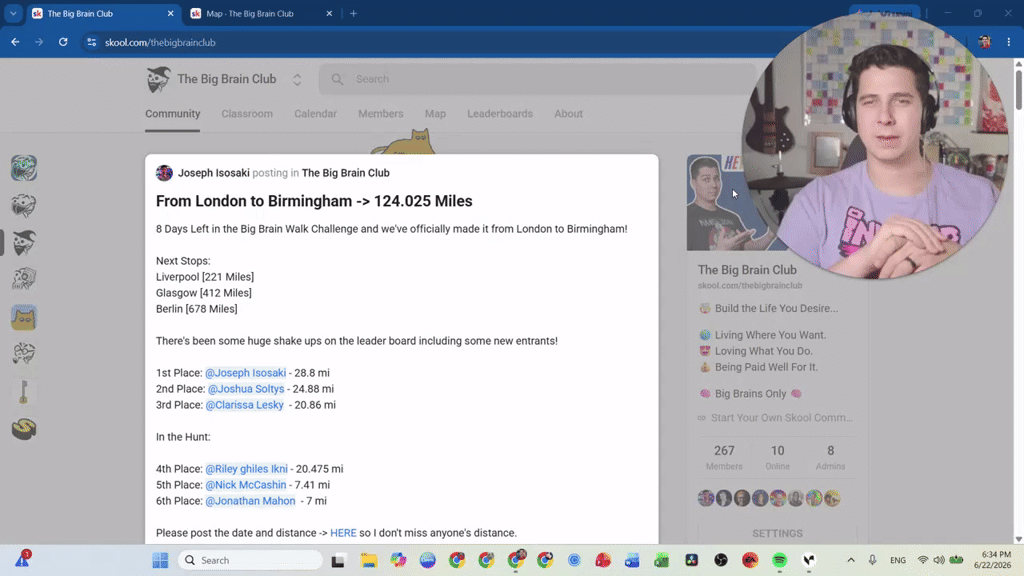Click the Windows taskbar Search box
Image resolution: width=1024 pixels, height=576 pixels.
250,560
